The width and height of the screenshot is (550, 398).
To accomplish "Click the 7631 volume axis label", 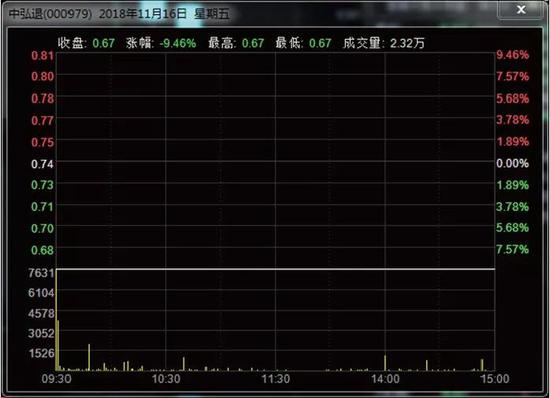I will 41,273.
